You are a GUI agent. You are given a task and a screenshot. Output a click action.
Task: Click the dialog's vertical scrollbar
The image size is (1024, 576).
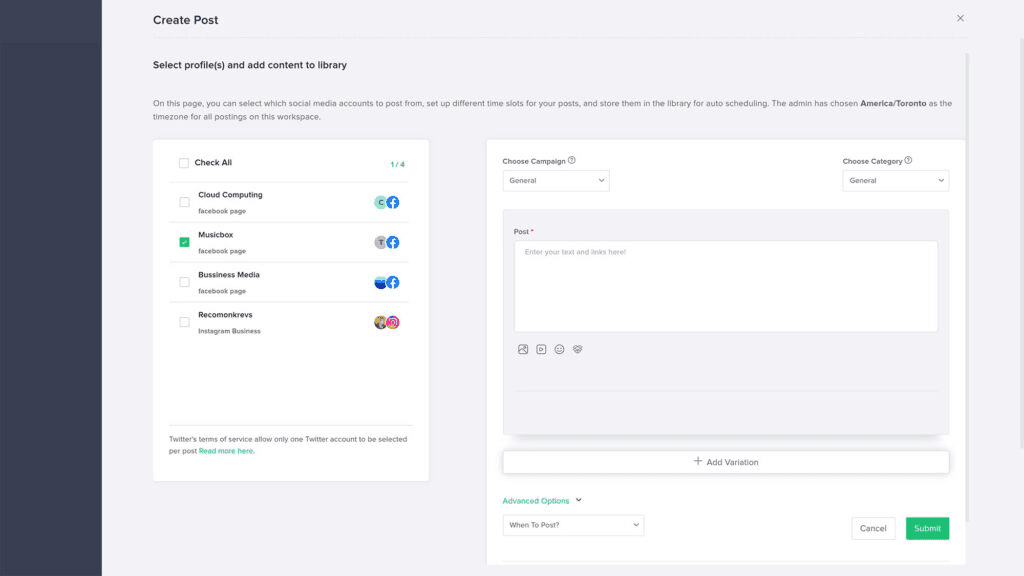point(967,287)
